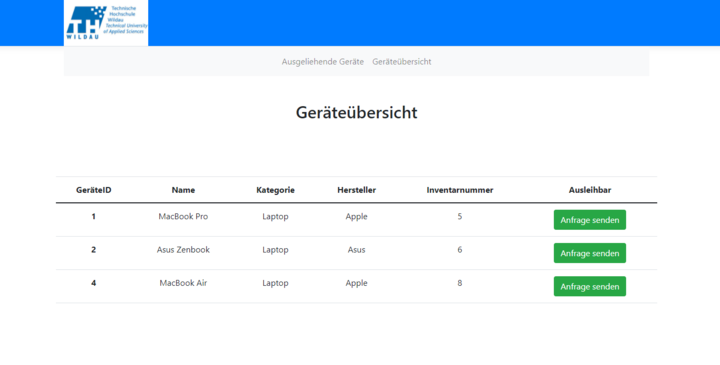Select the MacBook Pro name cell
This screenshot has height=365, width=720.
[x=183, y=216]
